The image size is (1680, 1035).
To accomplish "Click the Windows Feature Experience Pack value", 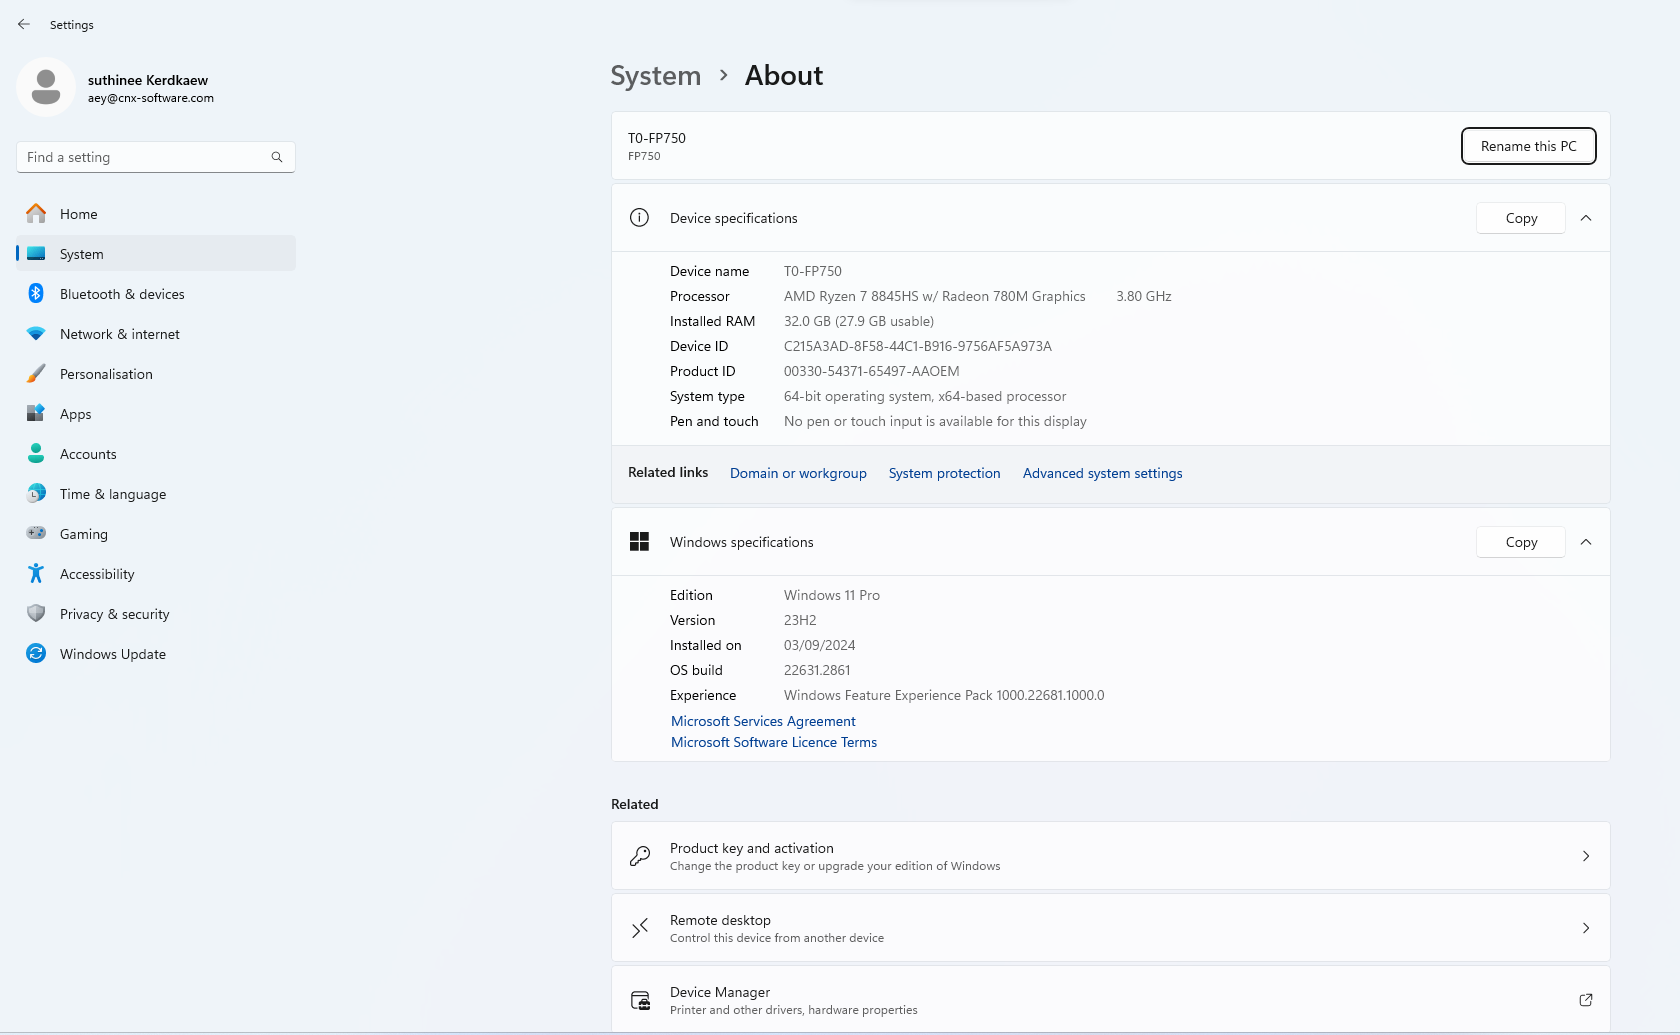I will tap(944, 695).
